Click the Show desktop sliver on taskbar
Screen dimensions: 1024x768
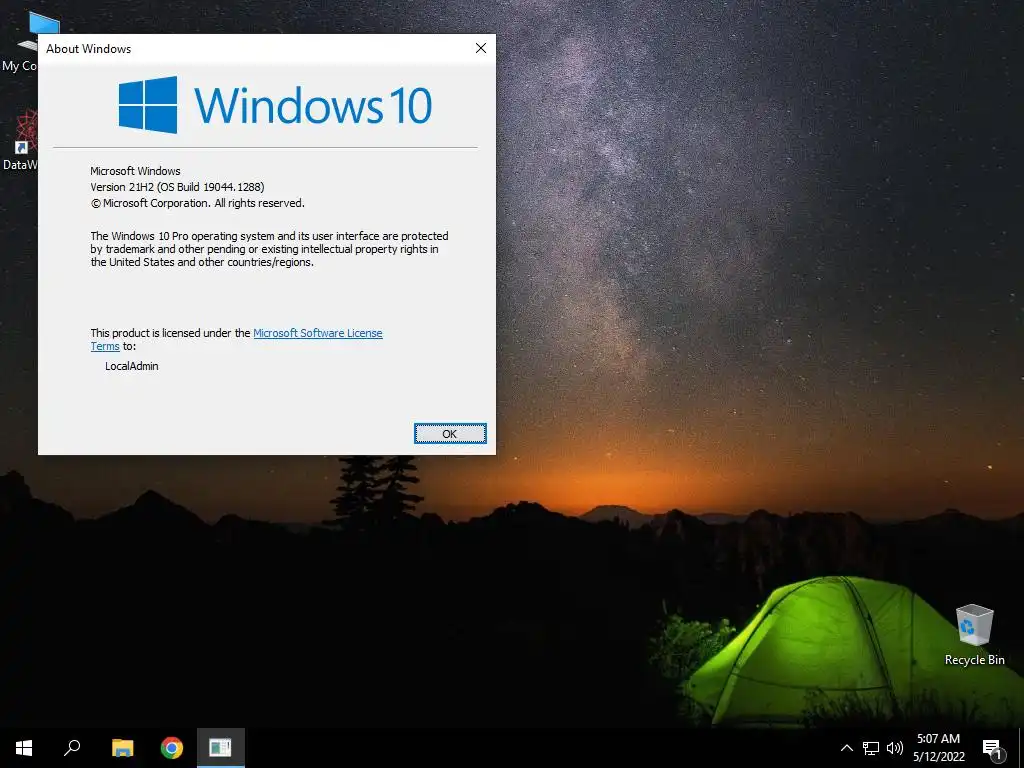point(1021,748)
